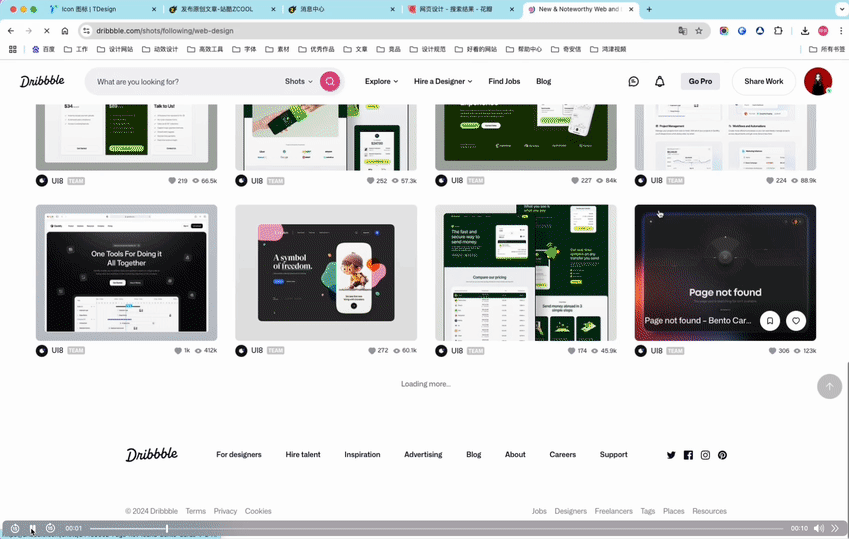Screen dimensions: 849x539
Task: Open the One Tools For Doing it shot
Action: coord(126,272)
